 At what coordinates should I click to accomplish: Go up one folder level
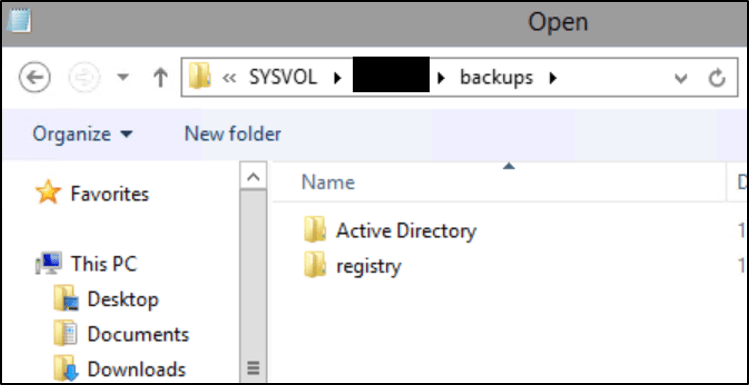tap(160, 77)
